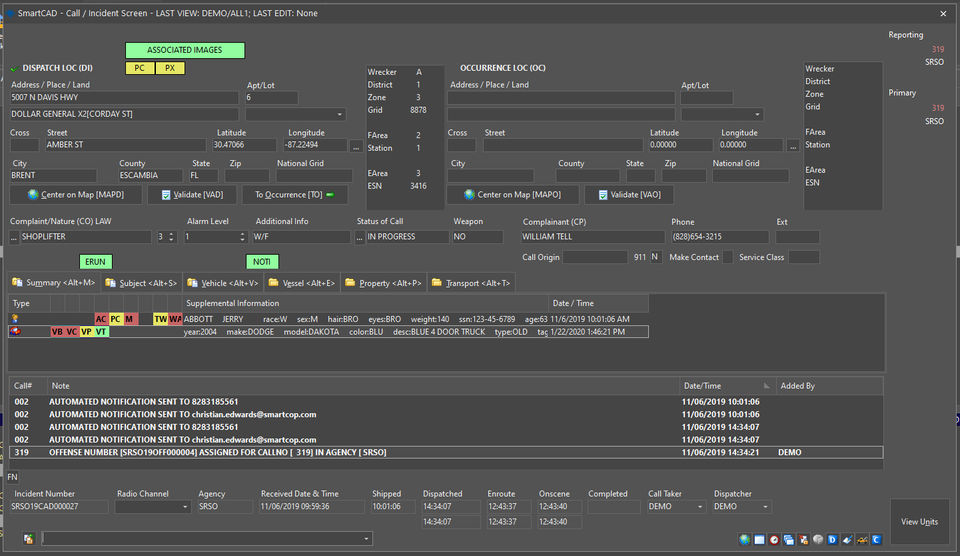
Task: Click the pencil edit icon in bottom toolbar
Action: point(847,539)
